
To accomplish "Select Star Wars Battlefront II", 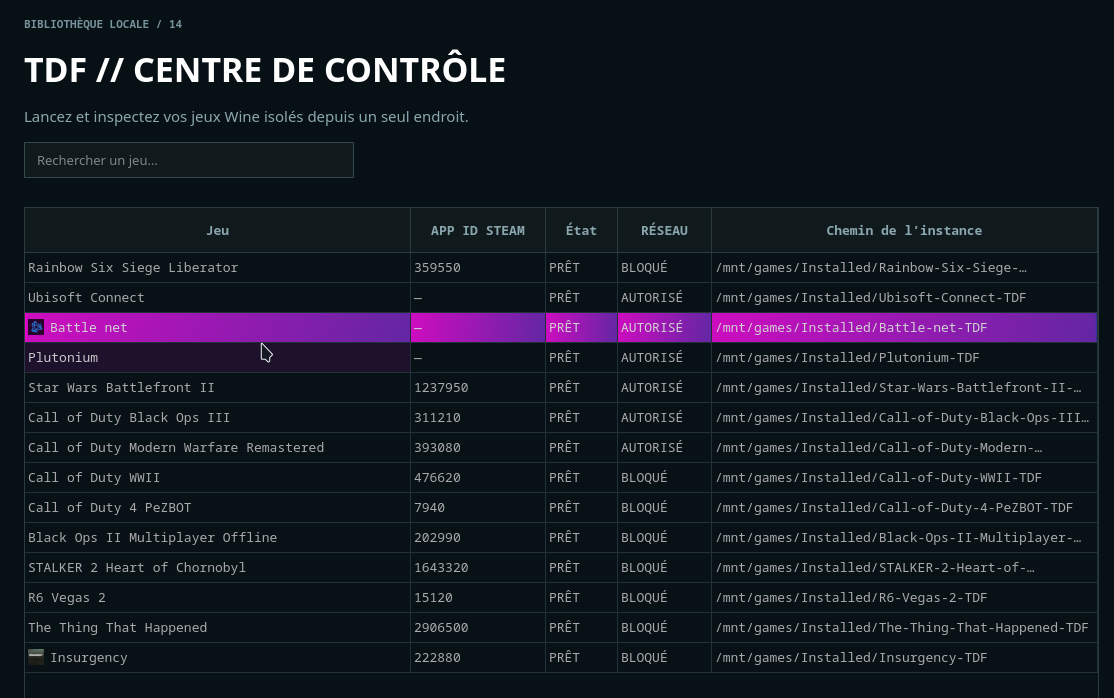I will click(121, 387).
